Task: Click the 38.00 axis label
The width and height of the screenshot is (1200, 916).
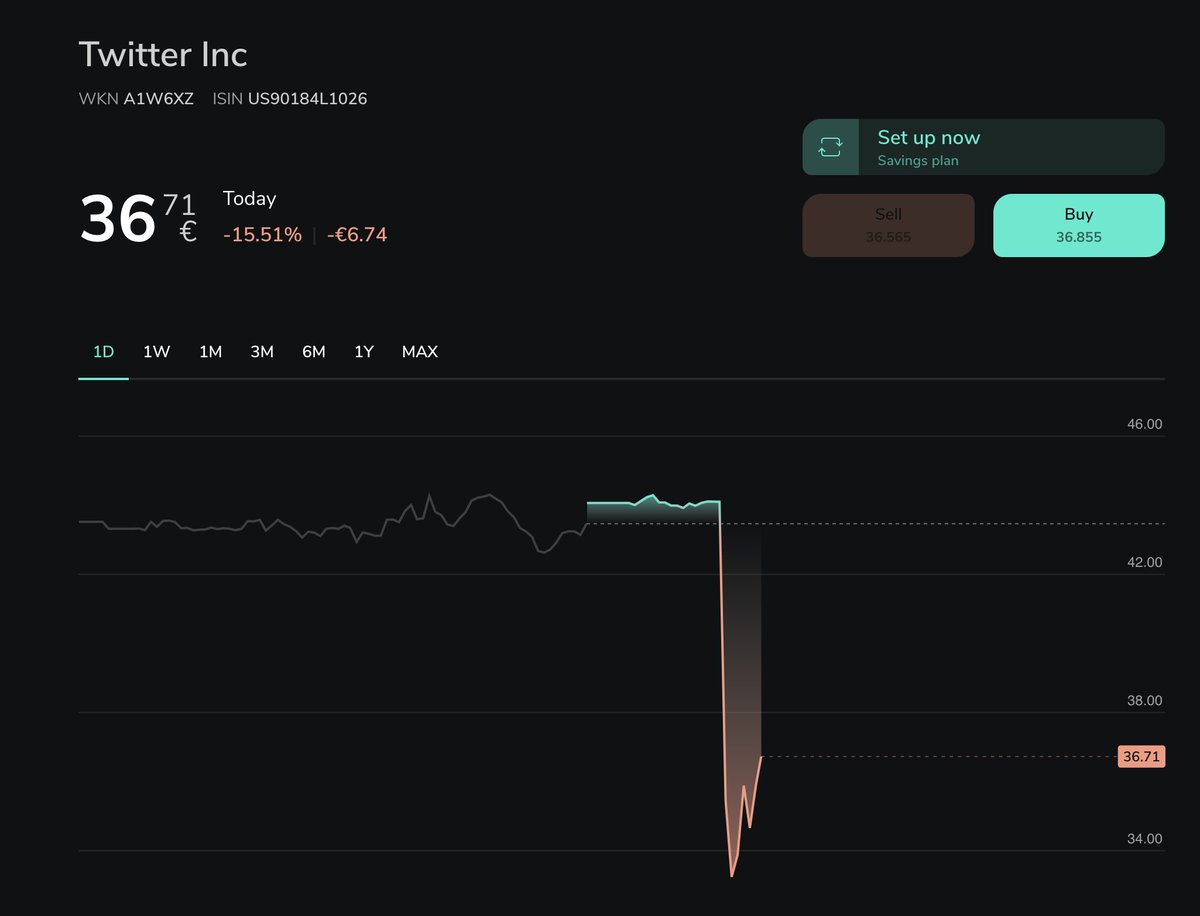Action: tap(1144, 700)
